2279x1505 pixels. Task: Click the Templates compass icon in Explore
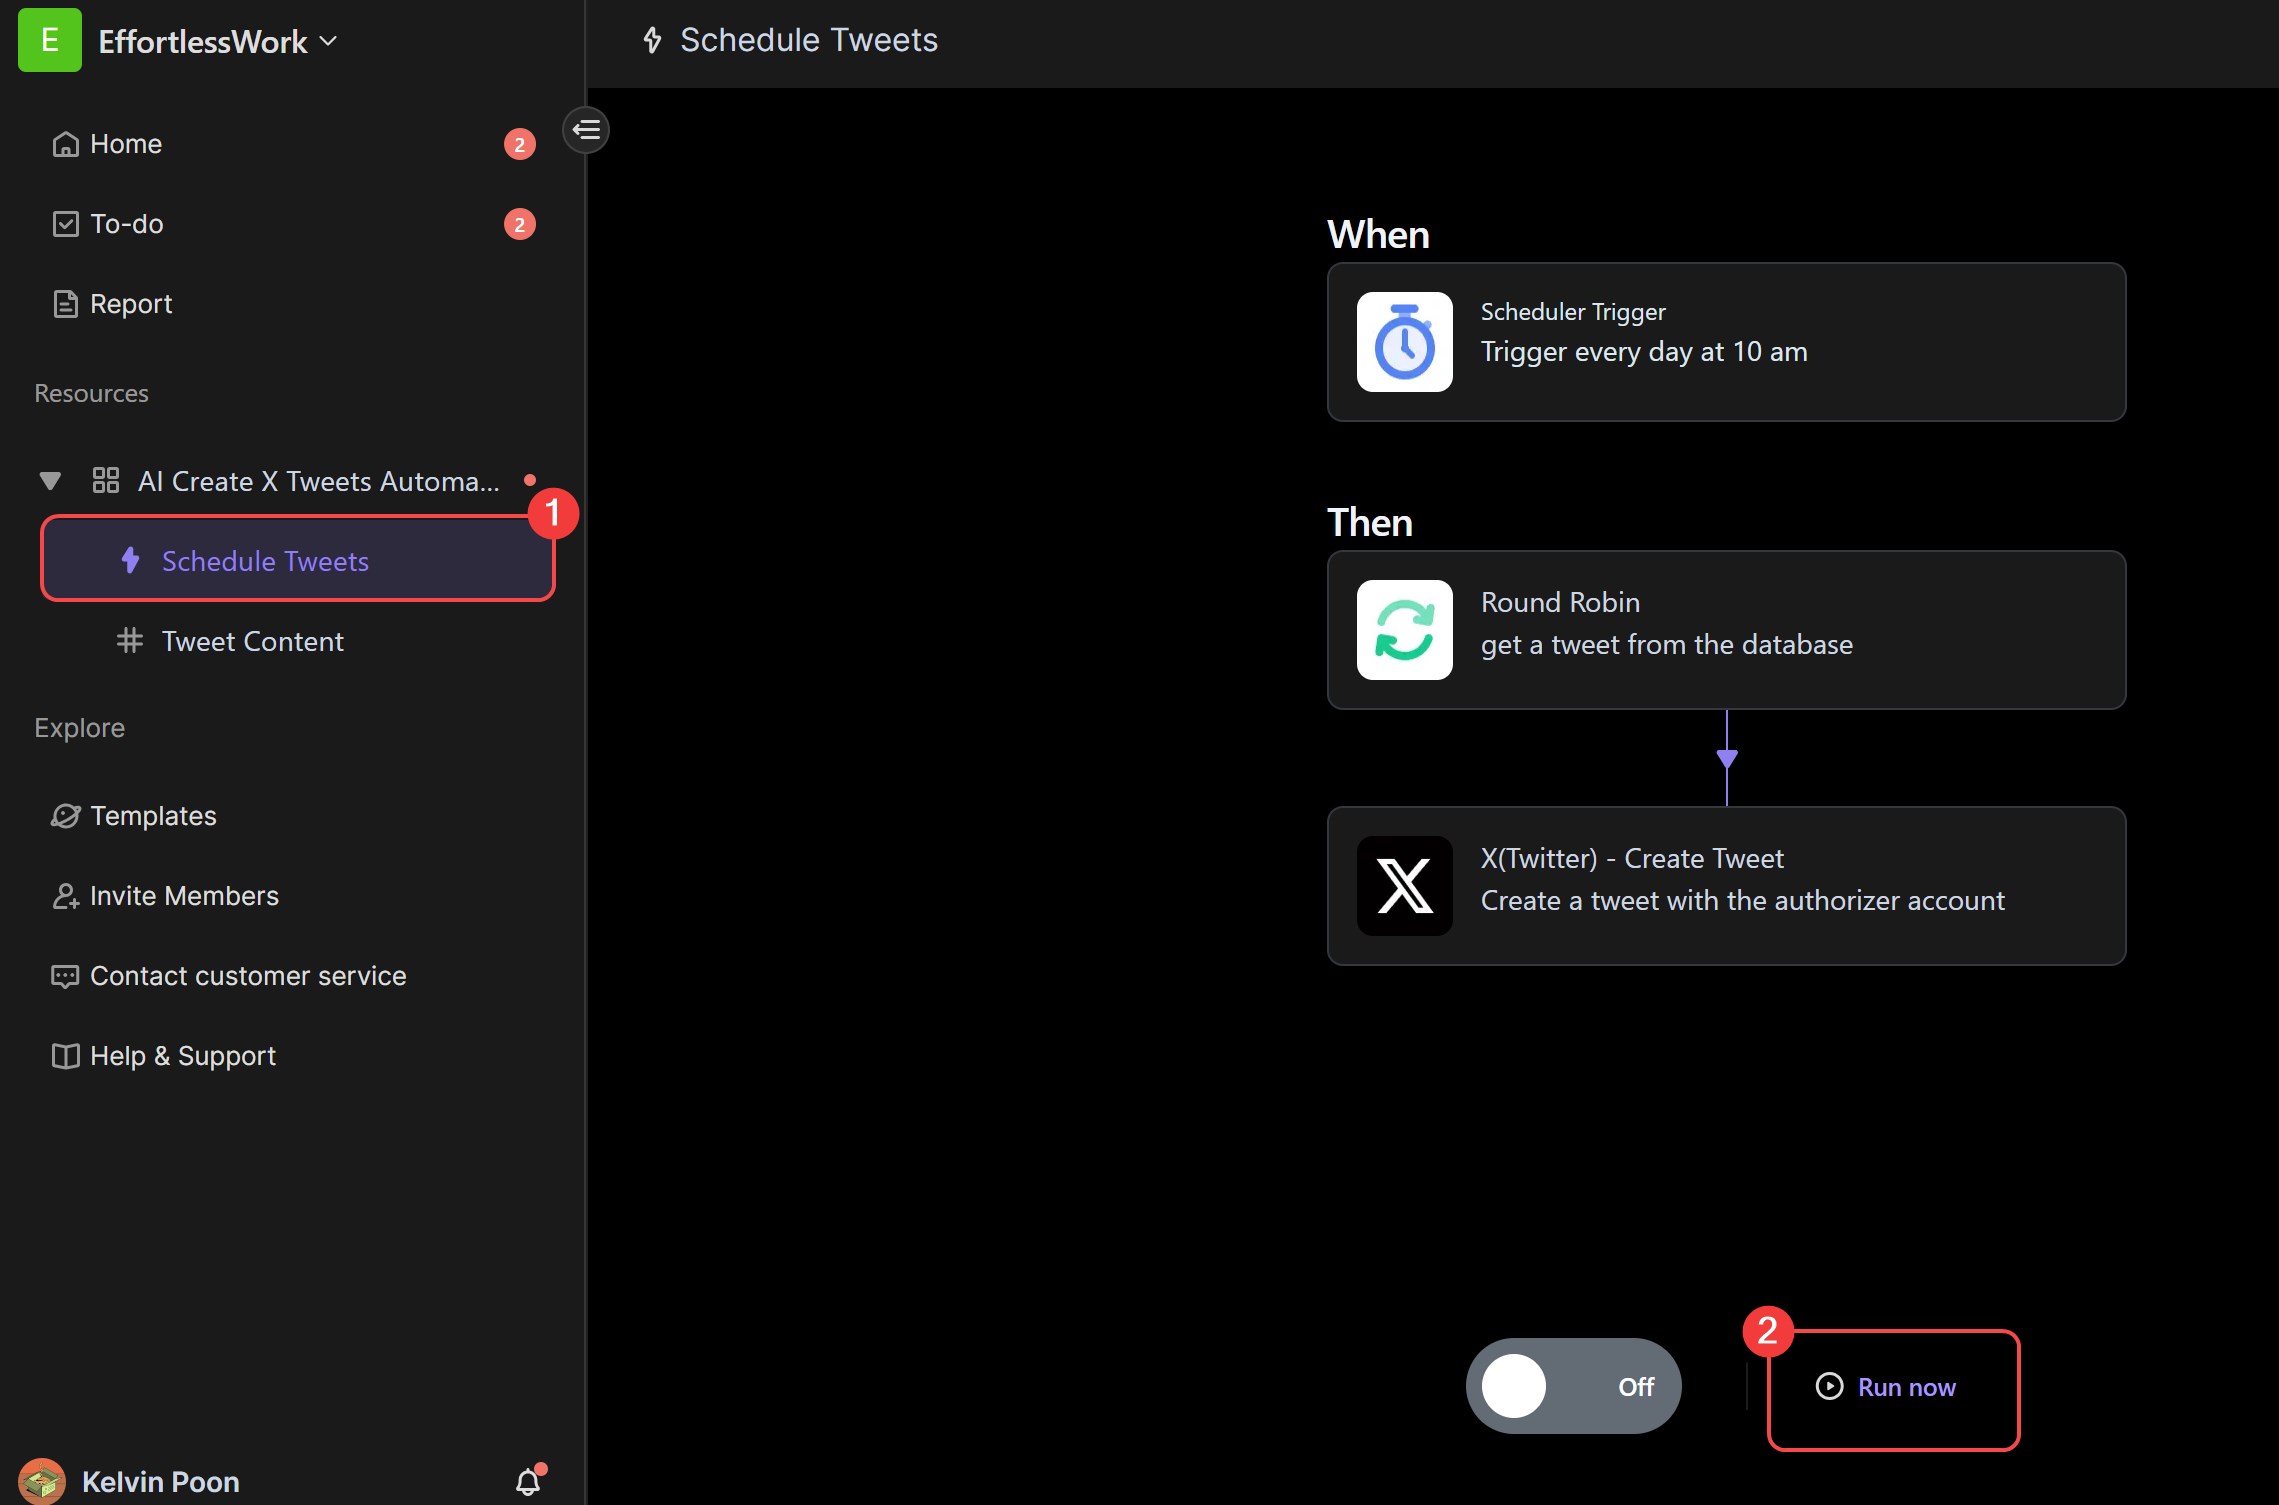pos(64,813)
